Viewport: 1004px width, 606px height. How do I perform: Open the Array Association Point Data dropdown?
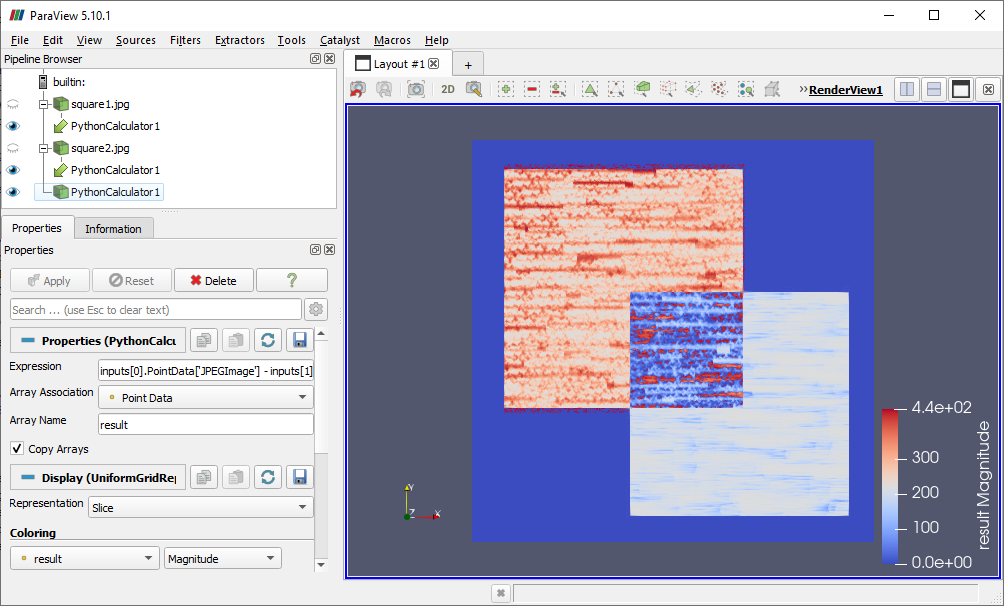205,396
